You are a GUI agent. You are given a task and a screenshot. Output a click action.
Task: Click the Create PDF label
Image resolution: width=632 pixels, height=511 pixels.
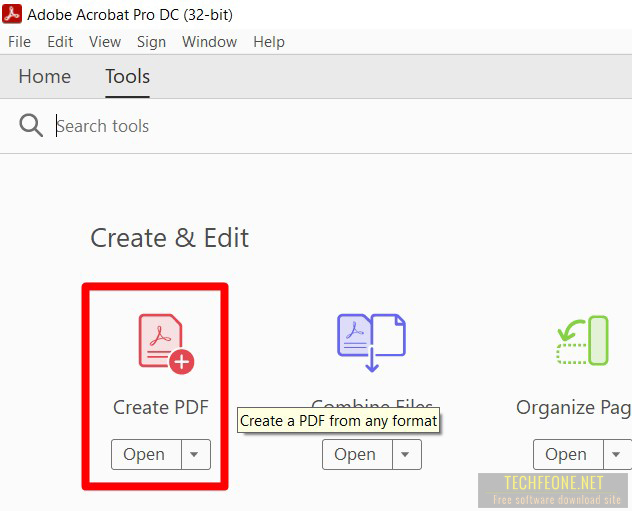pyautogui.click(x=161, y=407)
